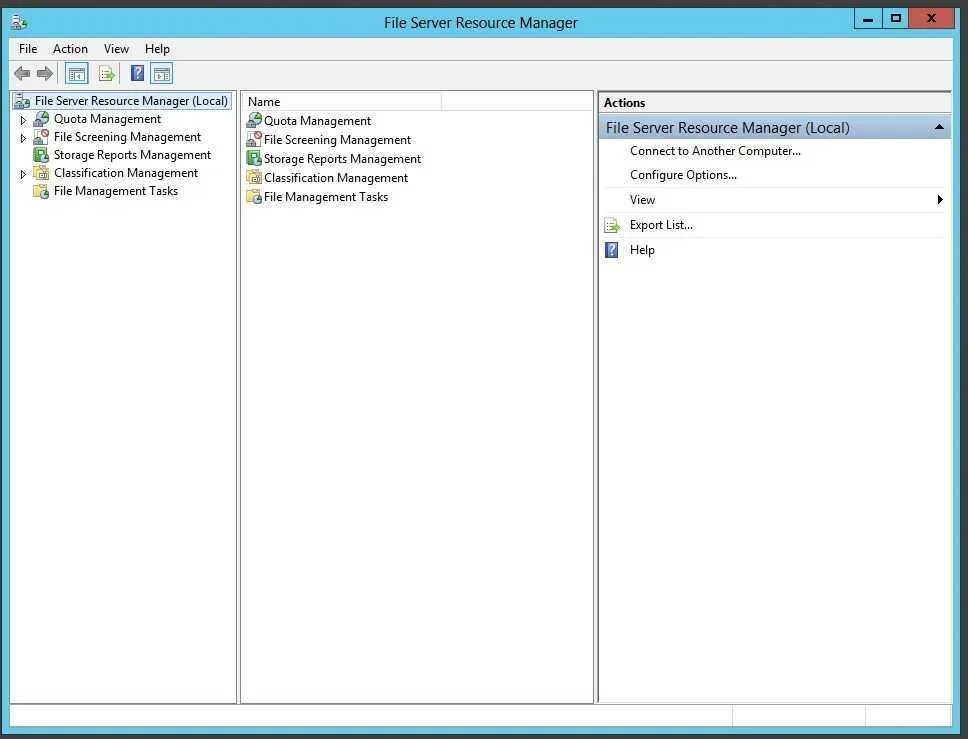The width and height of the screenshot is (968, 739).
Task: Open the Help menu in menu bar
Action: pos(157,49)
